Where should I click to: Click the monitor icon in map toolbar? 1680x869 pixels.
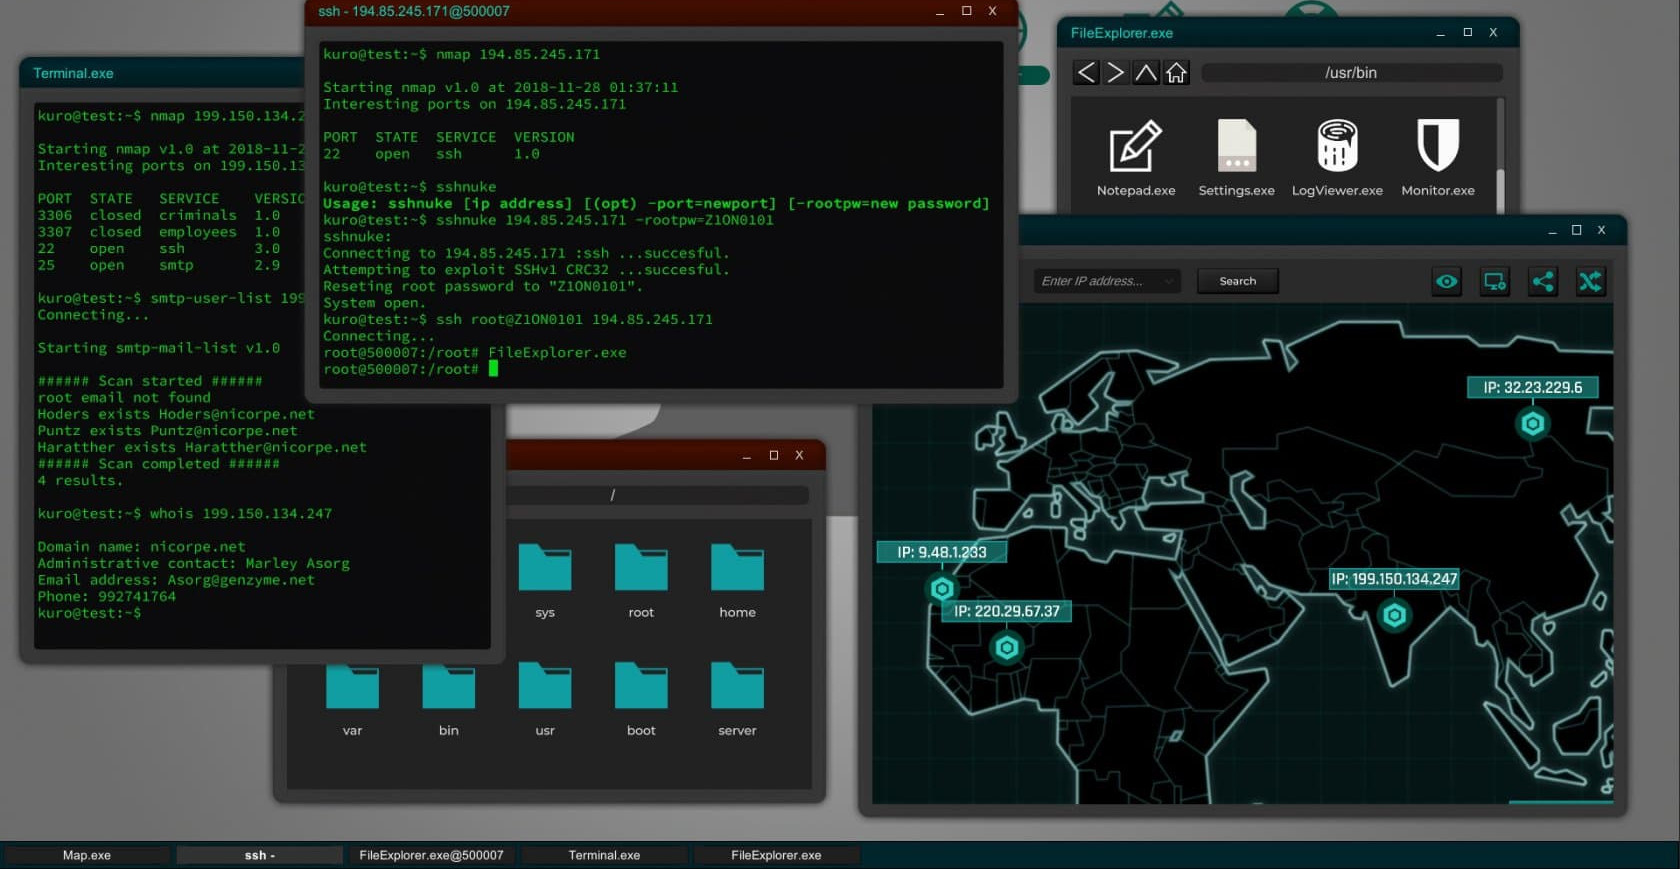(x=1494, y=282)
